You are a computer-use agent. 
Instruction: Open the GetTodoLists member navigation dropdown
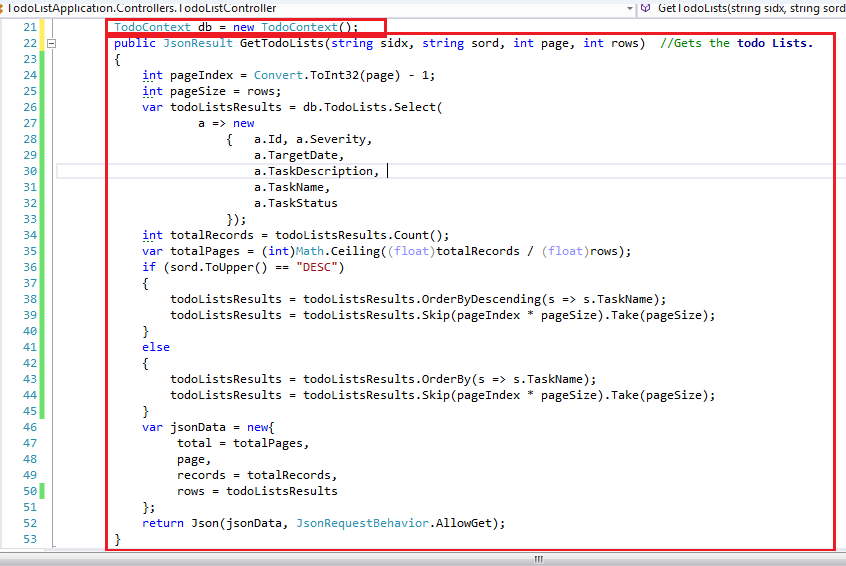[x=743, y=8]
